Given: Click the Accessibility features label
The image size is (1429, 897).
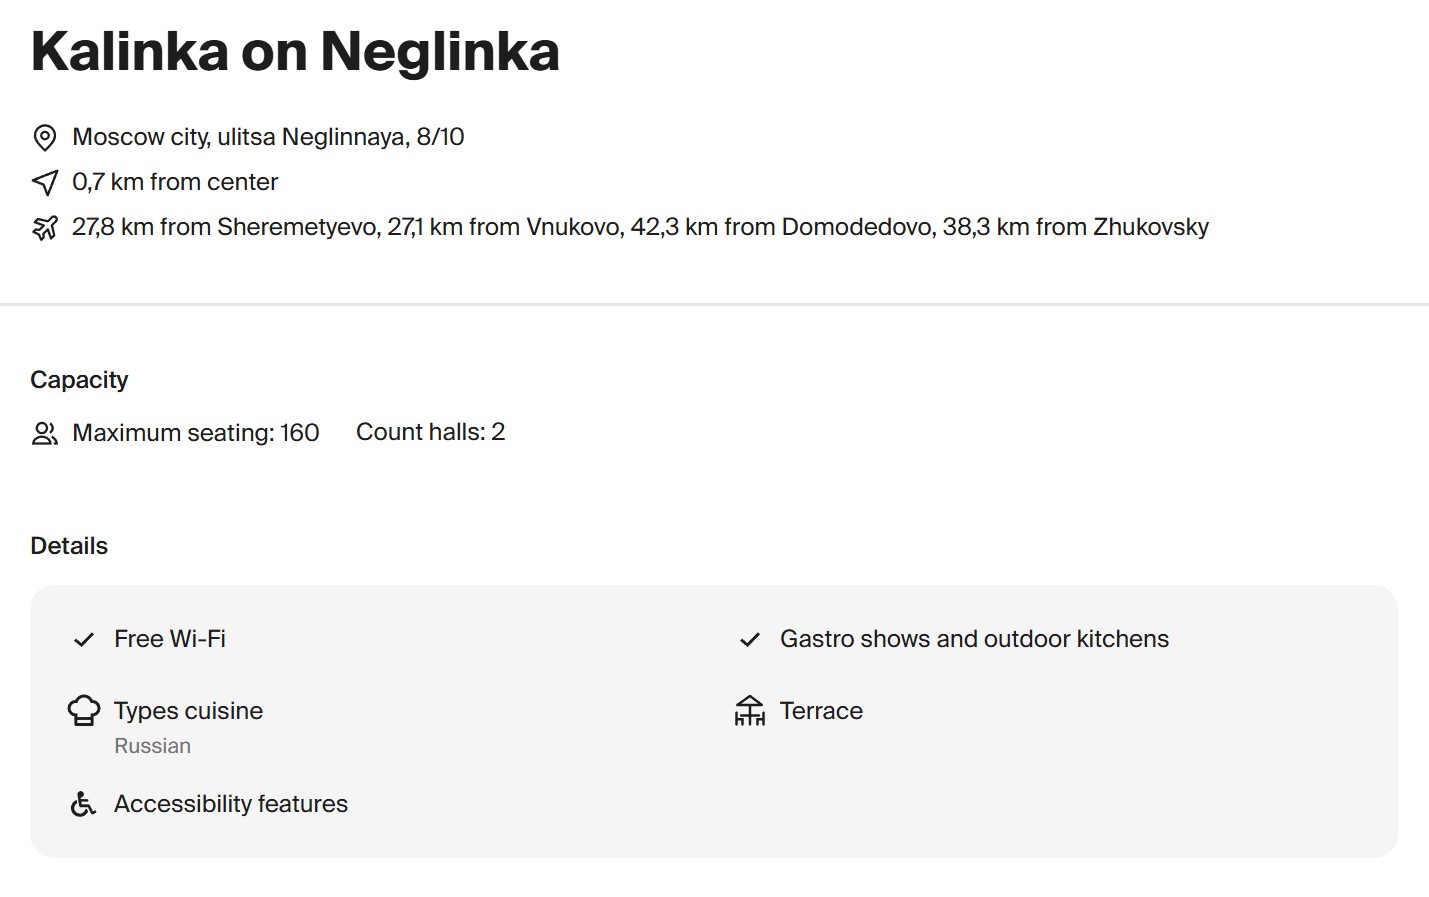Looking at the screenshot, I should 231,804.
